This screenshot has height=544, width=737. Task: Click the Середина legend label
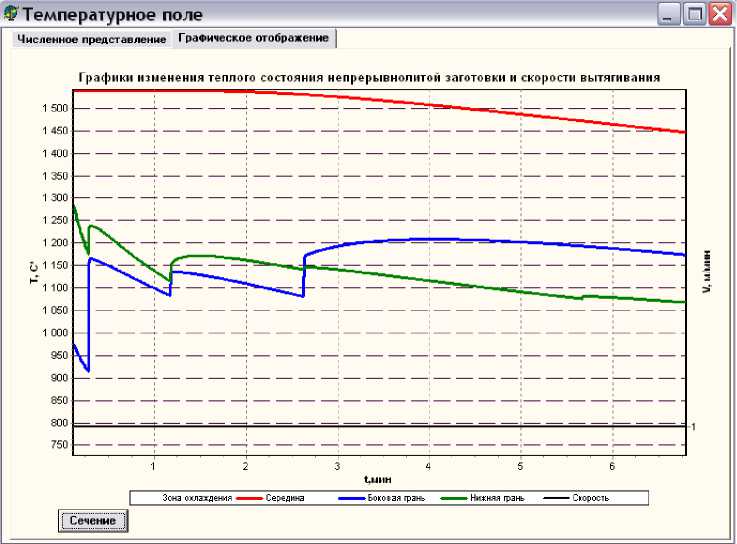[285, 498]
